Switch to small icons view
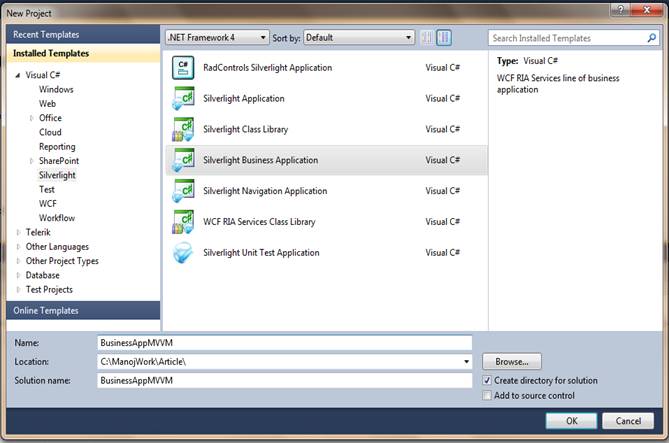Screen dimensions: 669x443 coord(427,38)
